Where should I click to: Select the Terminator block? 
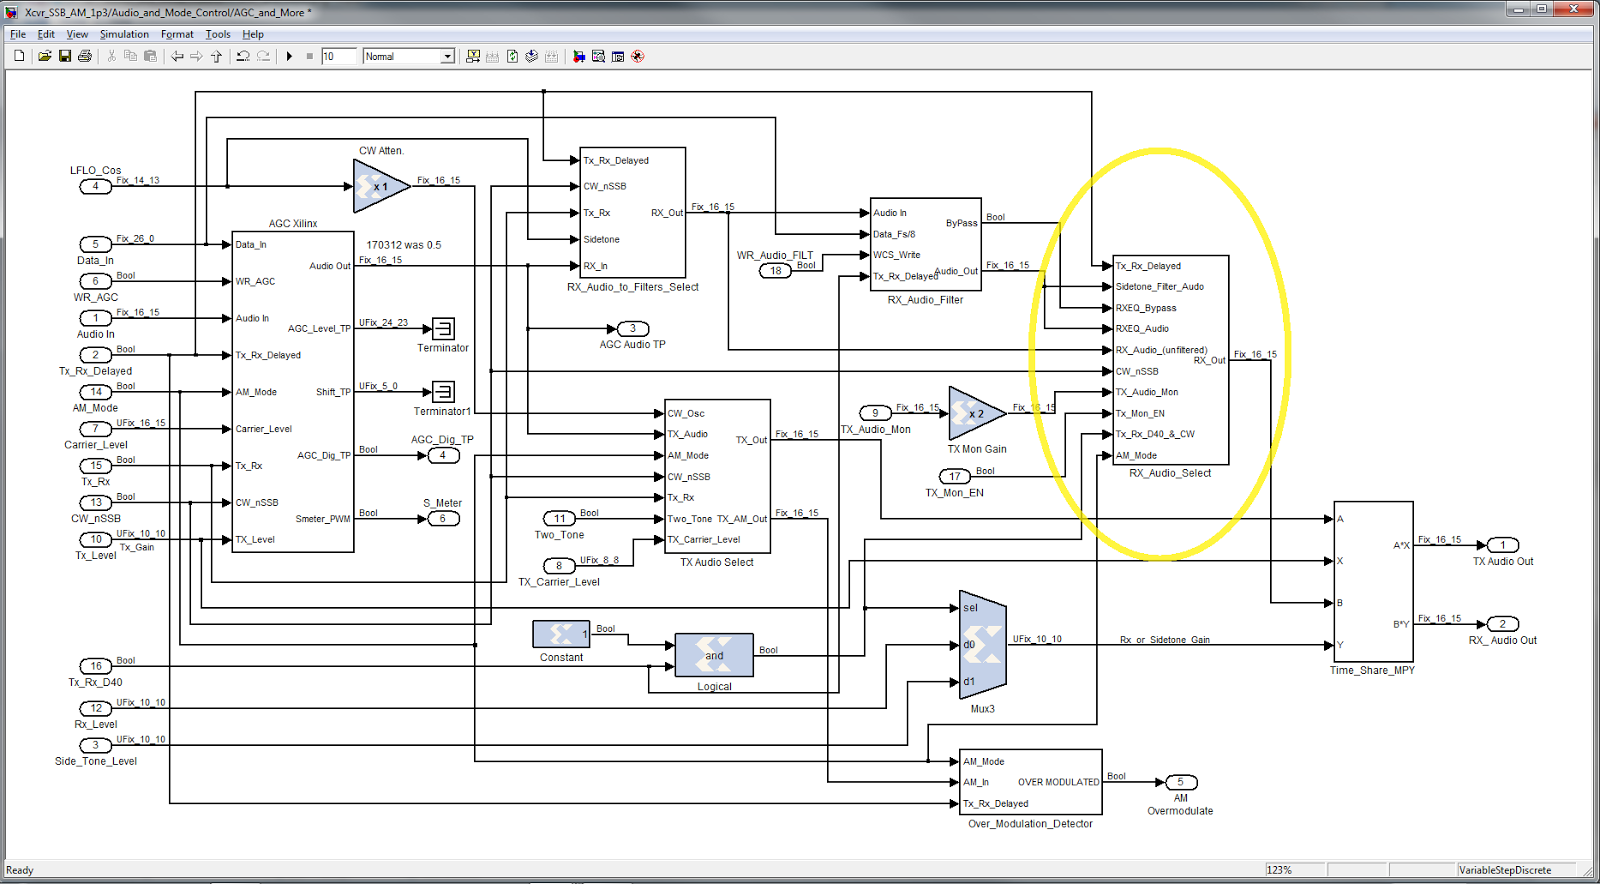(443, 328)
